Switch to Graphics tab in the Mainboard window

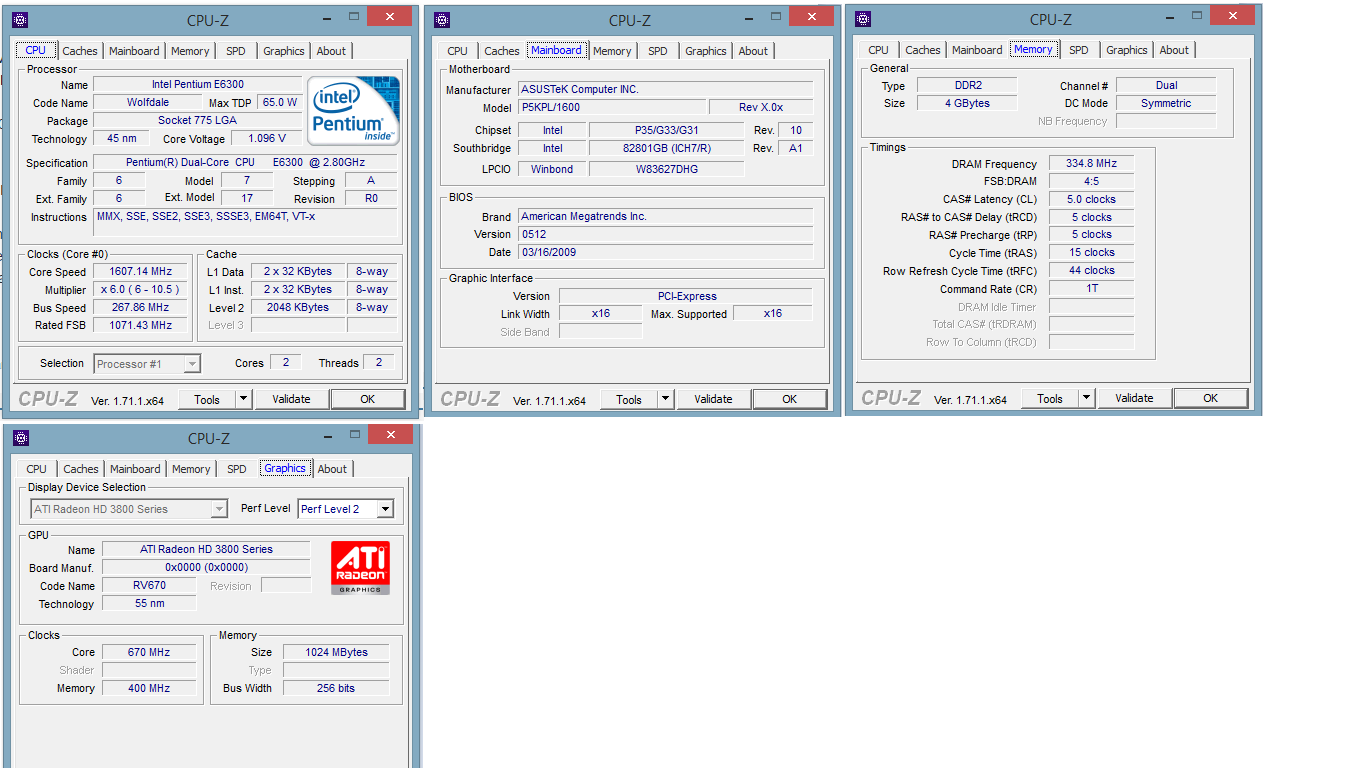tap(706, 51)
